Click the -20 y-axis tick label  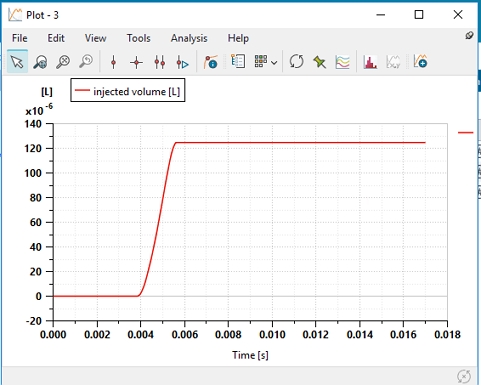pos(34,321)
